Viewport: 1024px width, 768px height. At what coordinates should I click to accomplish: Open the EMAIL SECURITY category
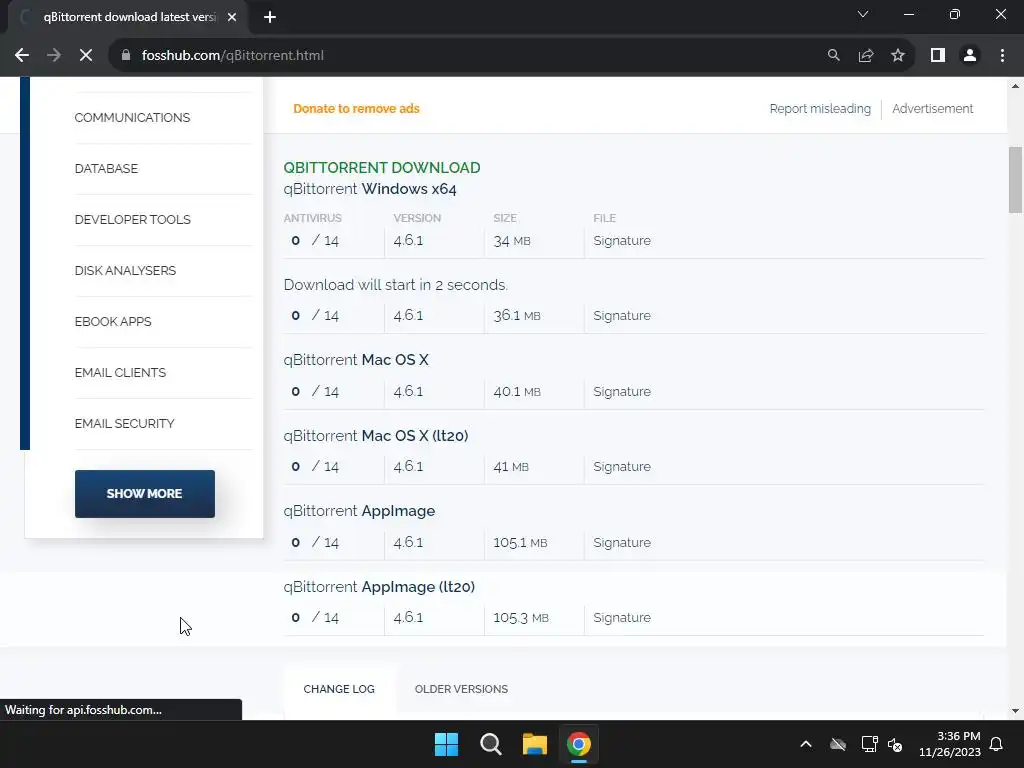pyautogui.click(x=125, y=423)
